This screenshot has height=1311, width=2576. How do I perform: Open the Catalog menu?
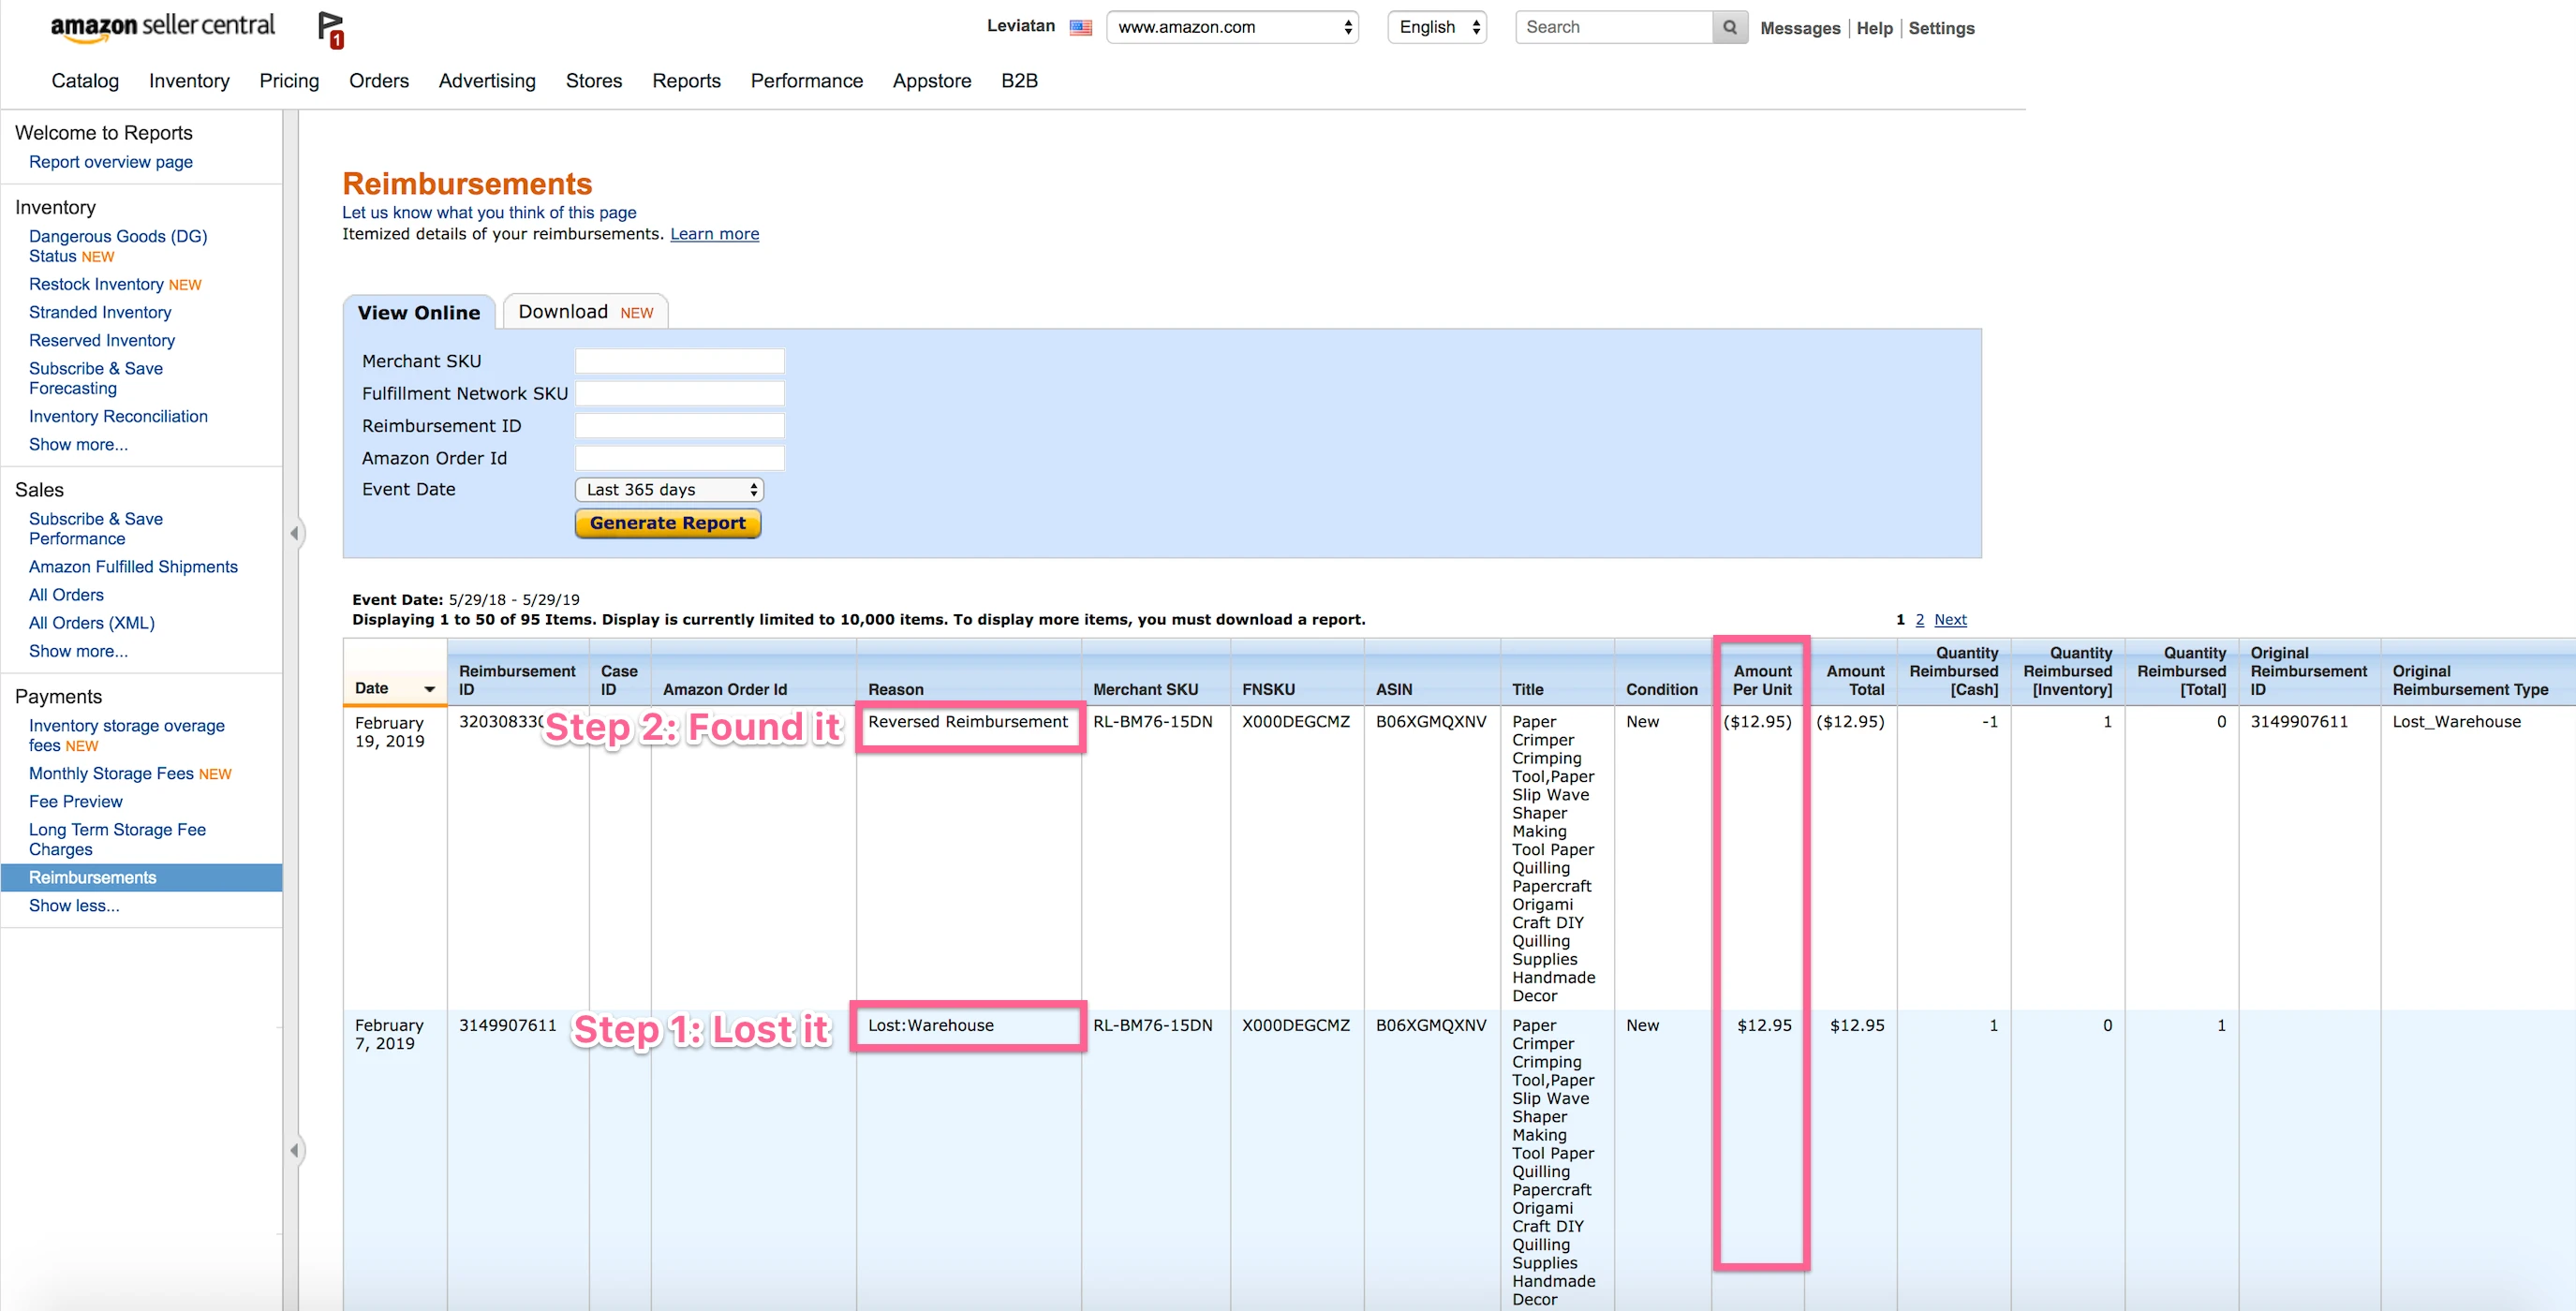[x=85, y=81]
